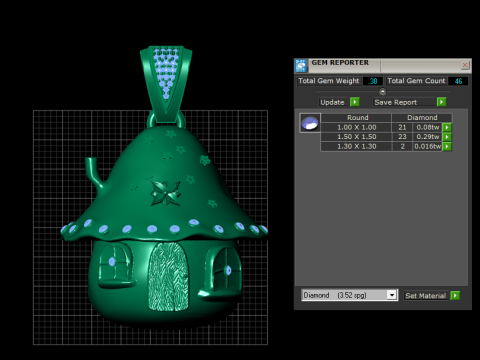Click the green arrow on 1.30 X 1.30 row

tap(447, 146)
